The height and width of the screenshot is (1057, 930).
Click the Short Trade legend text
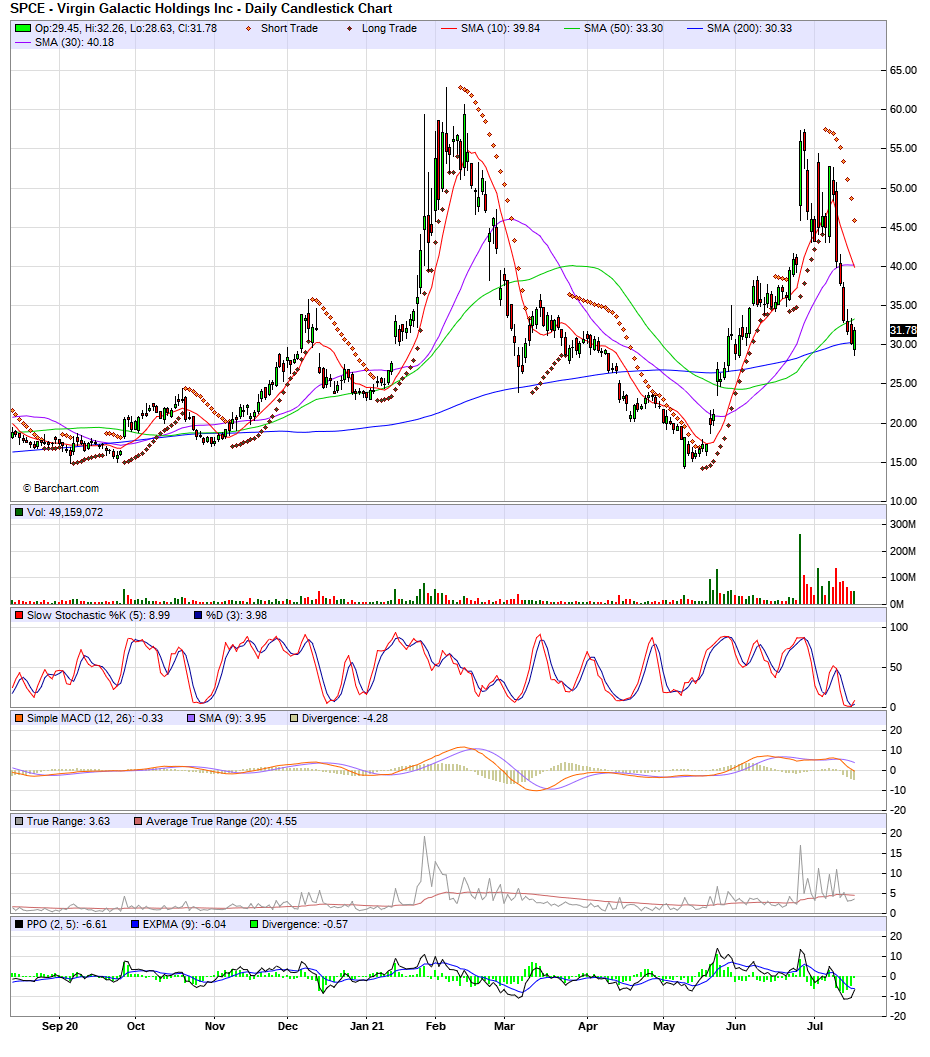289,28
